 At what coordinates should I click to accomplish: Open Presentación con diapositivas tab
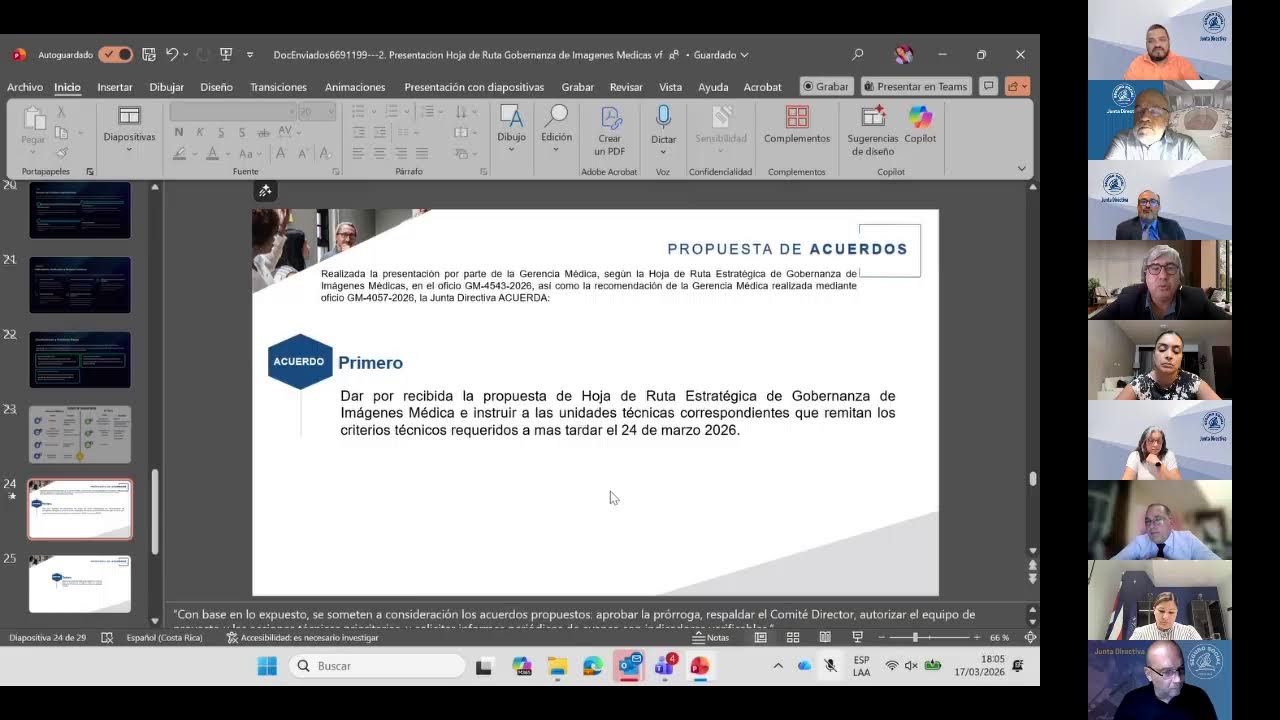click(474, 87)
